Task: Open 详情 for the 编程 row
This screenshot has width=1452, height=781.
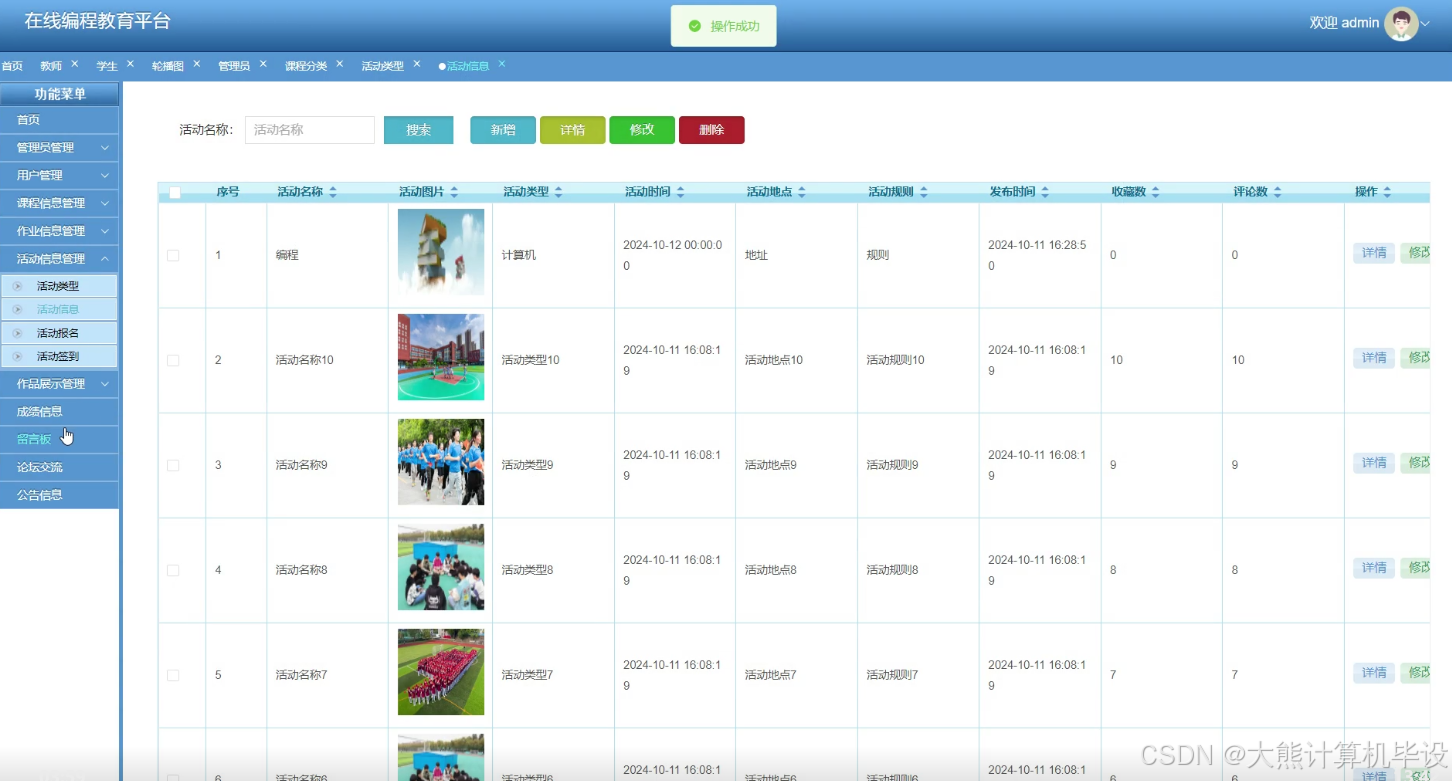Action: click(1374, 253)
